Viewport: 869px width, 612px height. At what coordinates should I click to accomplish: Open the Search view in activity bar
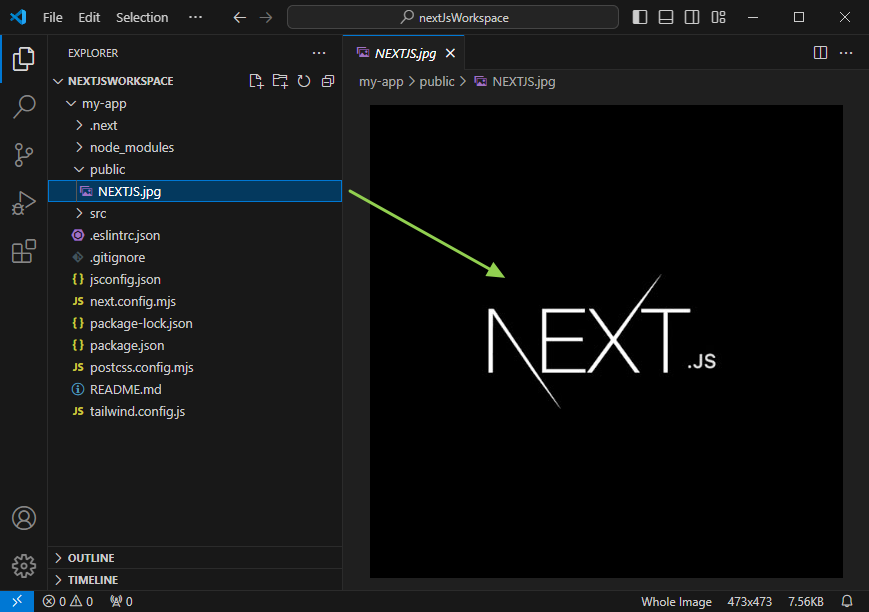(23, 106)
